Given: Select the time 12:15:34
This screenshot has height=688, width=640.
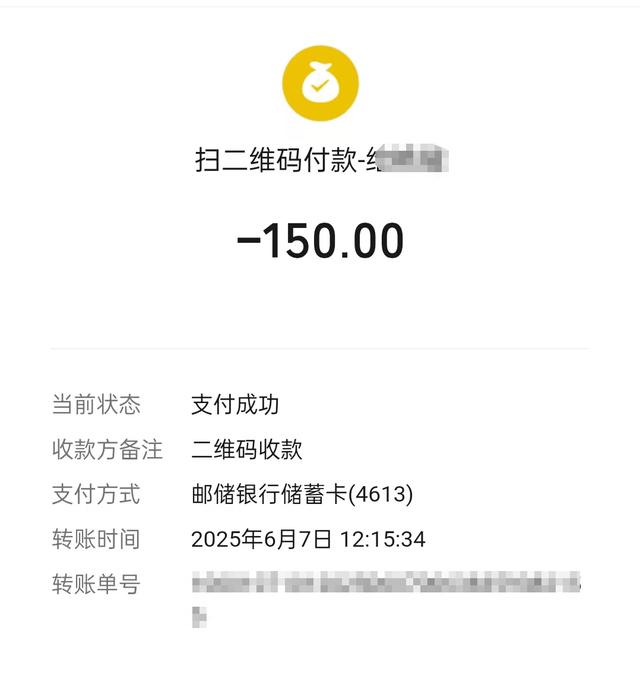Looking at the screenshot, I should 383,540.
